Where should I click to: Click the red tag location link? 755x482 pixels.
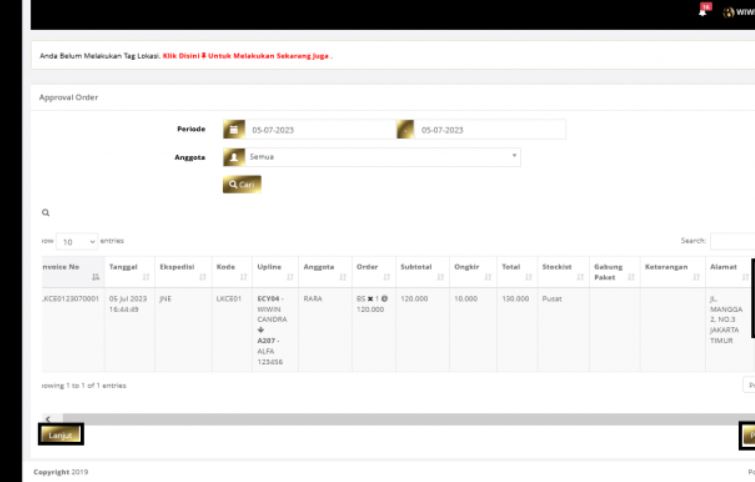(246, 56)
